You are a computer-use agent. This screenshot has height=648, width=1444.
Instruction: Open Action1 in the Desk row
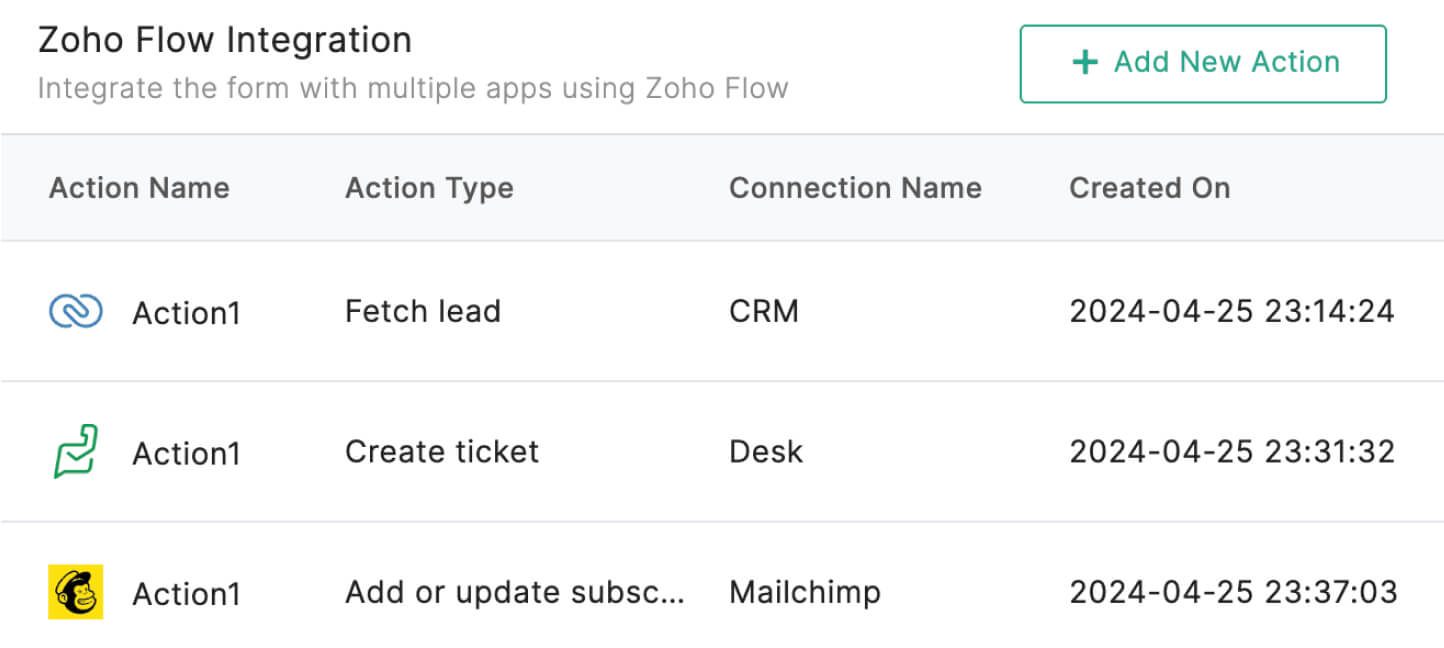(187, 453)
